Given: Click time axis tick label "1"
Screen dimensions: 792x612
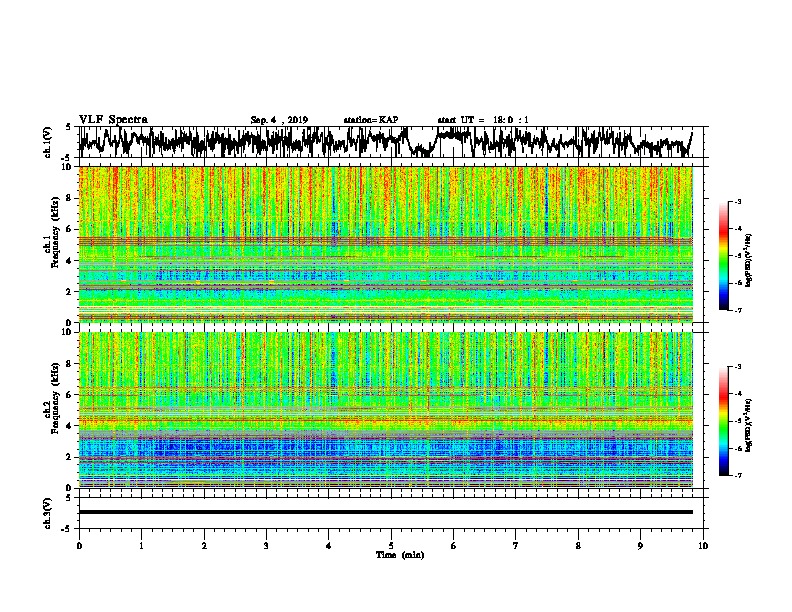Looking at the screenshot, I should pos(141,546).
